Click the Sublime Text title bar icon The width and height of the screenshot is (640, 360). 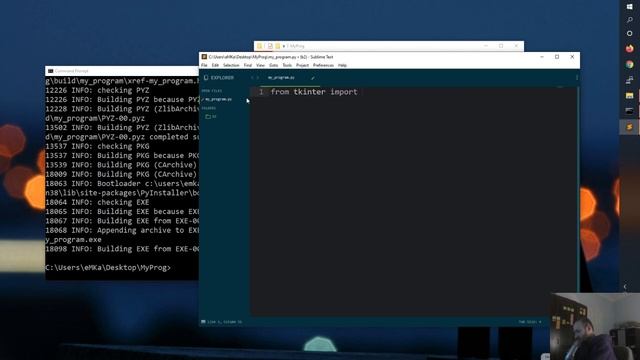(x=204, y=57)
